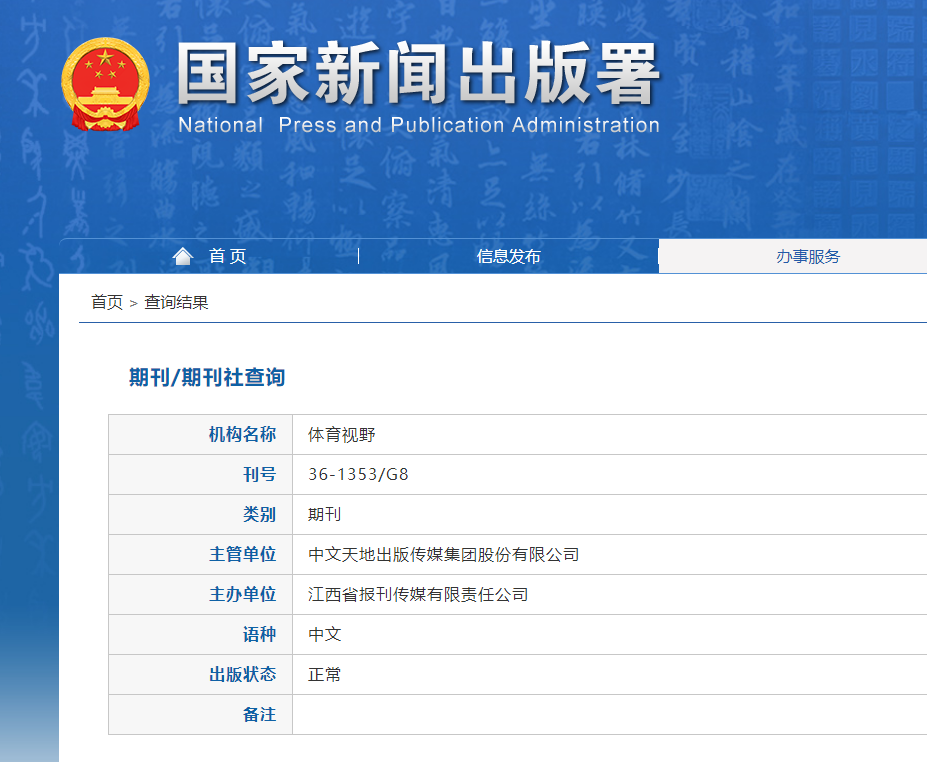Screen dimensions: 927x762
Task: Click the serial number 36-1353/G8
Action: (x=358, y=475)
